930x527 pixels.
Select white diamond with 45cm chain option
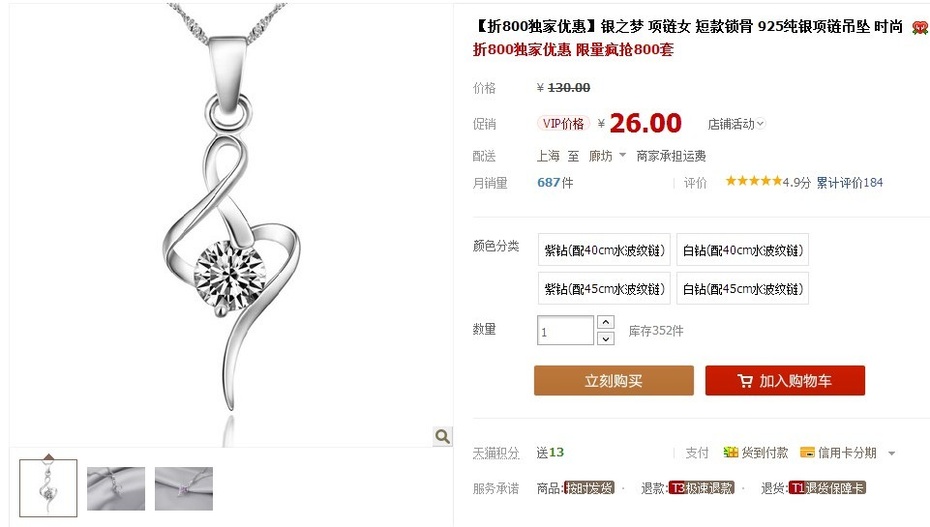[x=743, y=289]
